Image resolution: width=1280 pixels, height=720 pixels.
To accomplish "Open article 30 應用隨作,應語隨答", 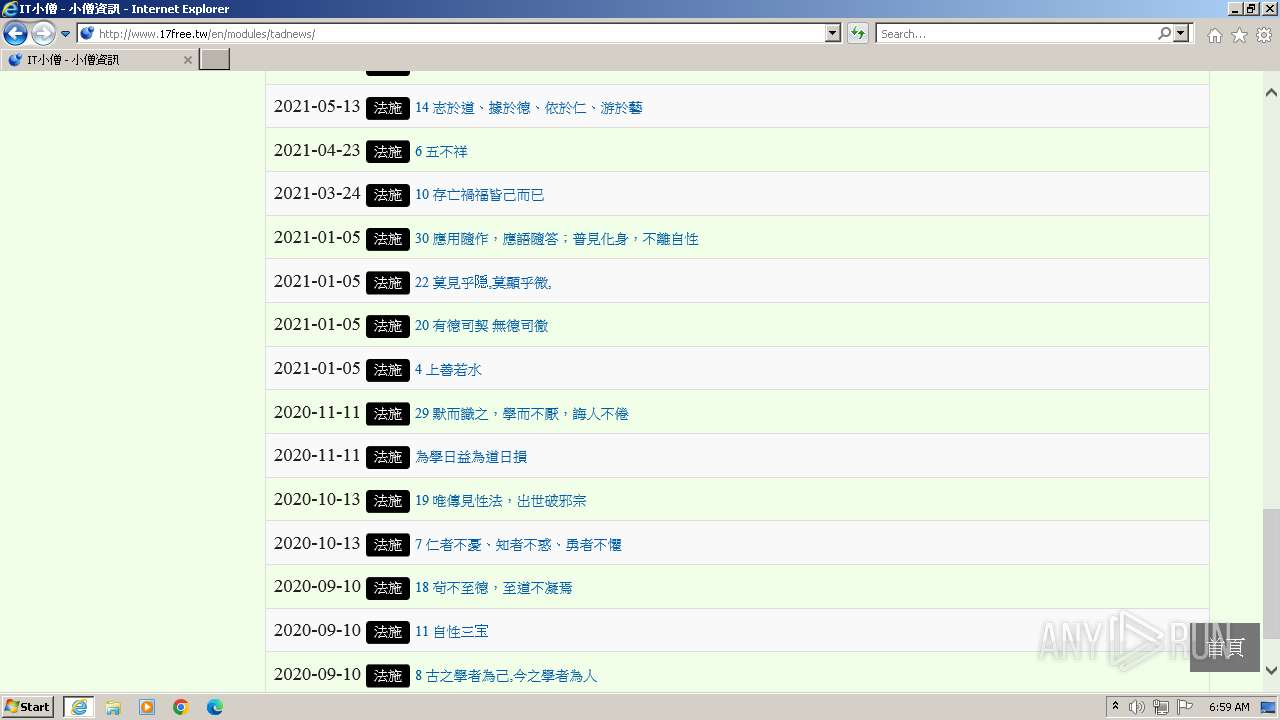I will [557, 239].
